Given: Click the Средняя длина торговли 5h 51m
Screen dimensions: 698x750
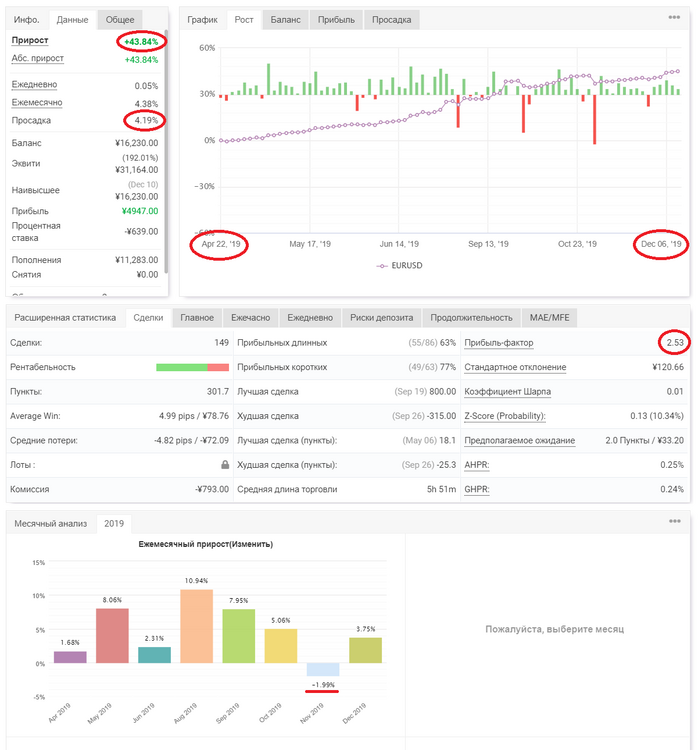Looking at the screenshot, I should (441, 489).
